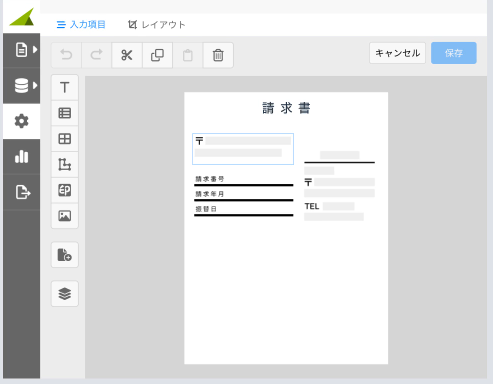
Task: Open the document section in sidebar
Action: click(x=21, y=50)
